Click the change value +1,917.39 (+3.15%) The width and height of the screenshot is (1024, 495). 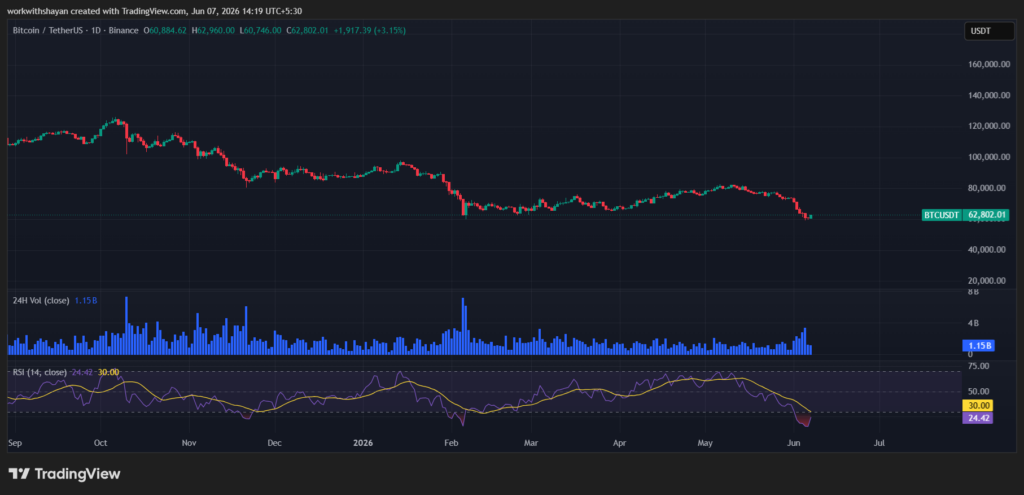click(369, 30)
